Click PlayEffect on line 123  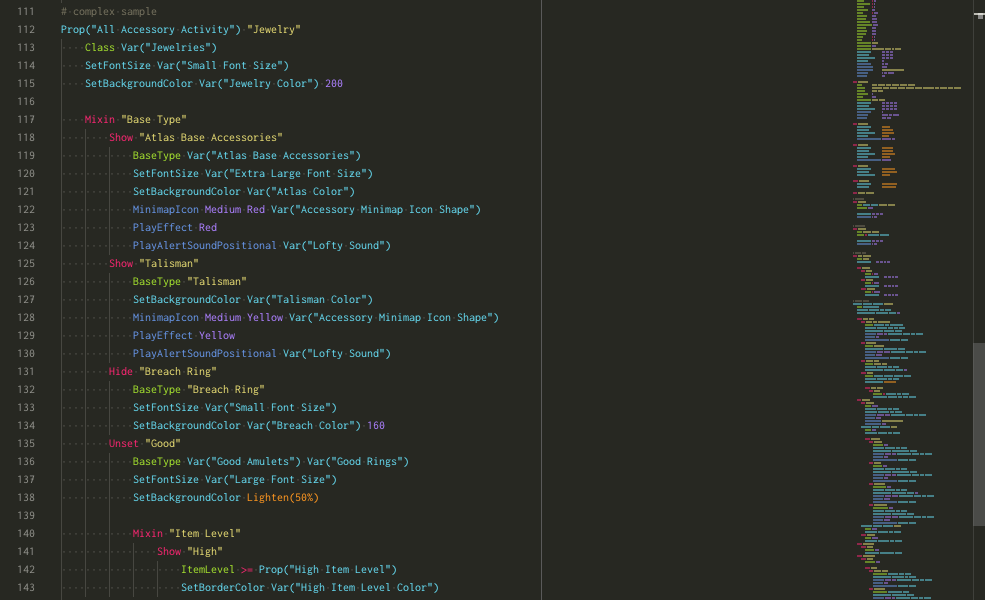163,227
